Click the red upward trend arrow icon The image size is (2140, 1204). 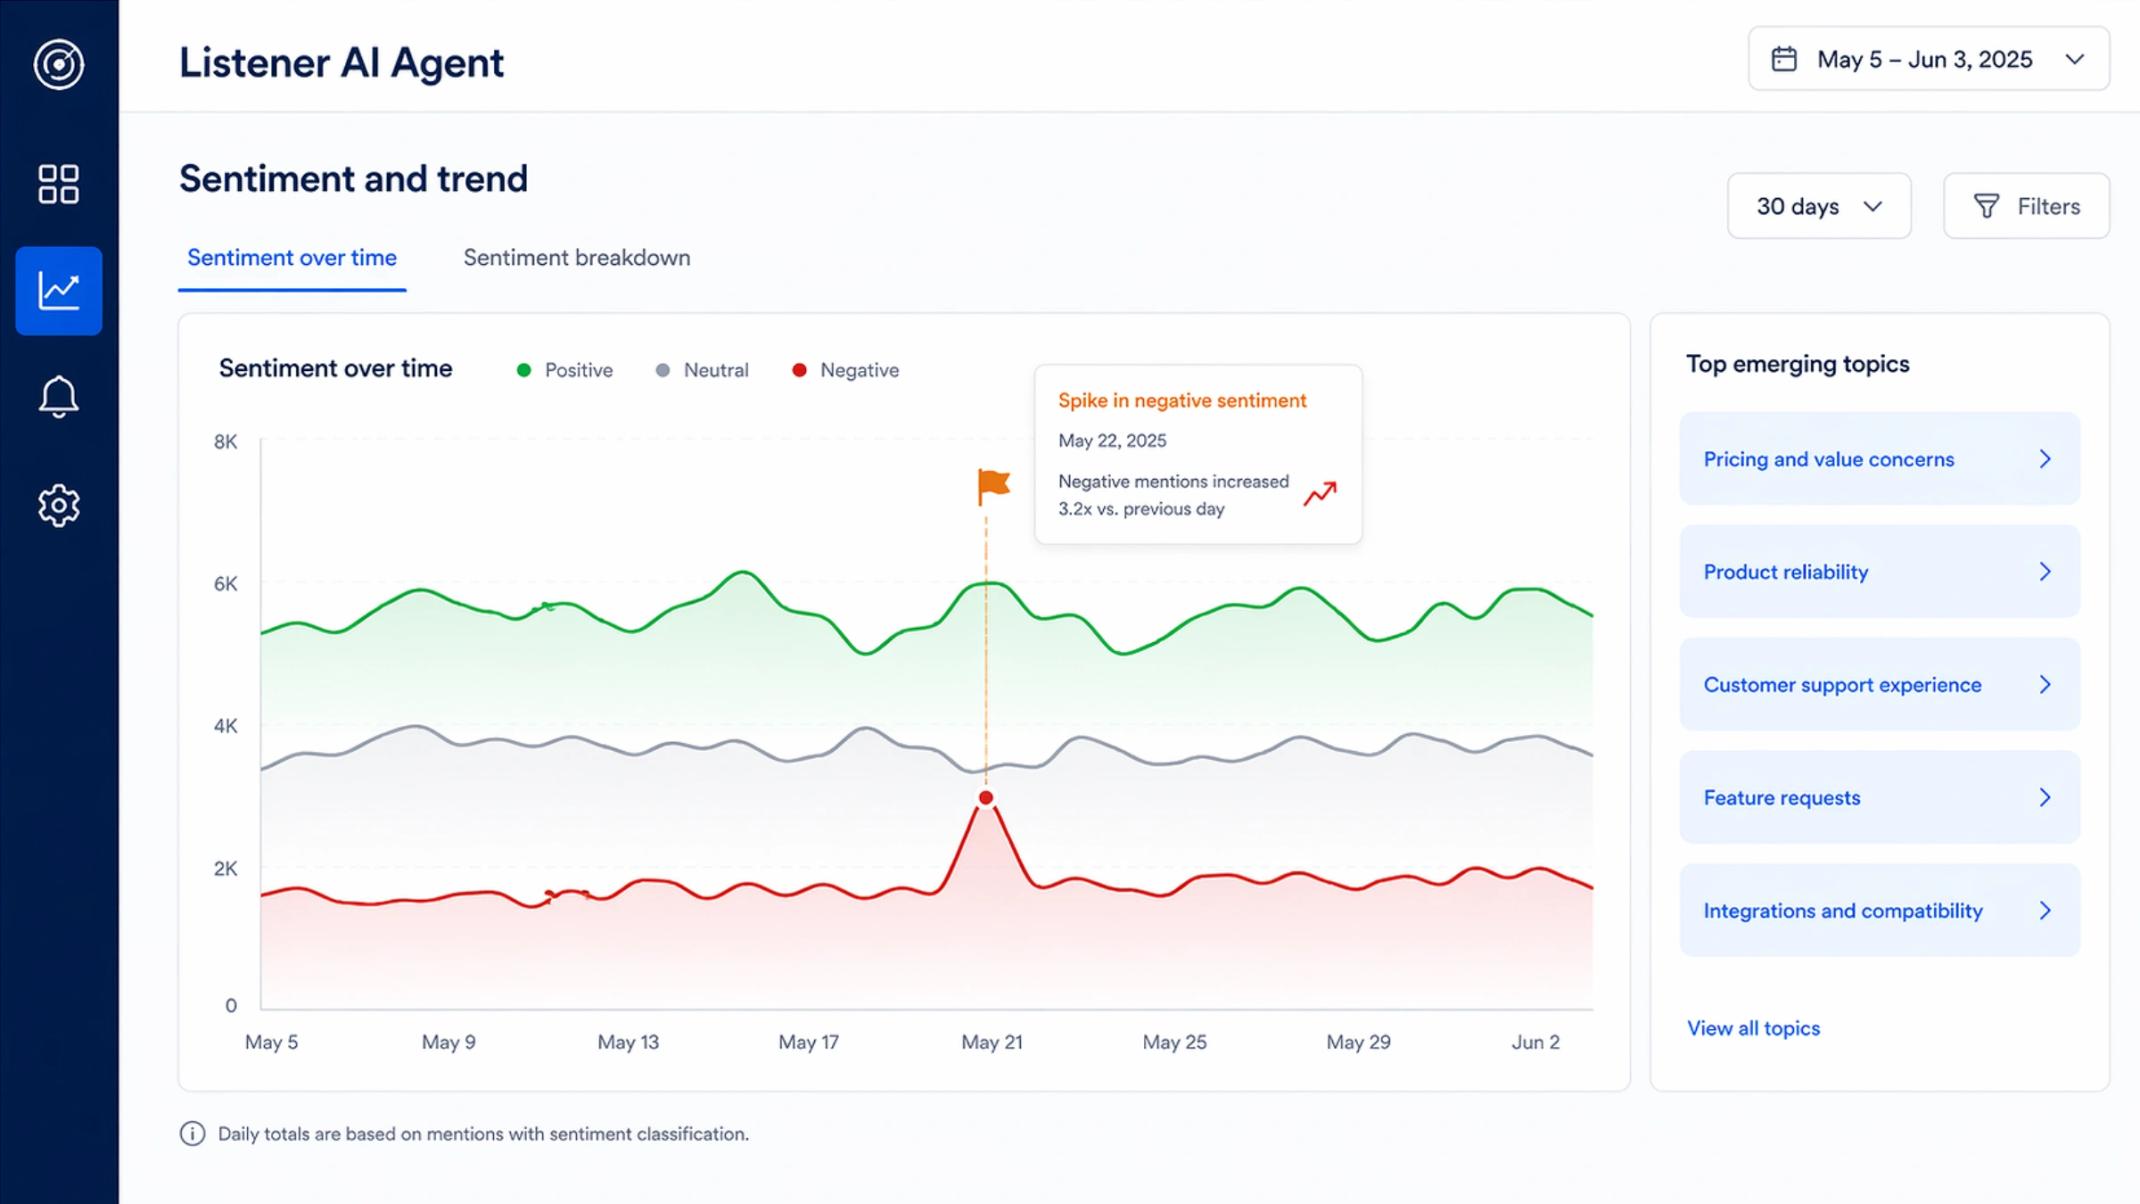pos(1320,494)
